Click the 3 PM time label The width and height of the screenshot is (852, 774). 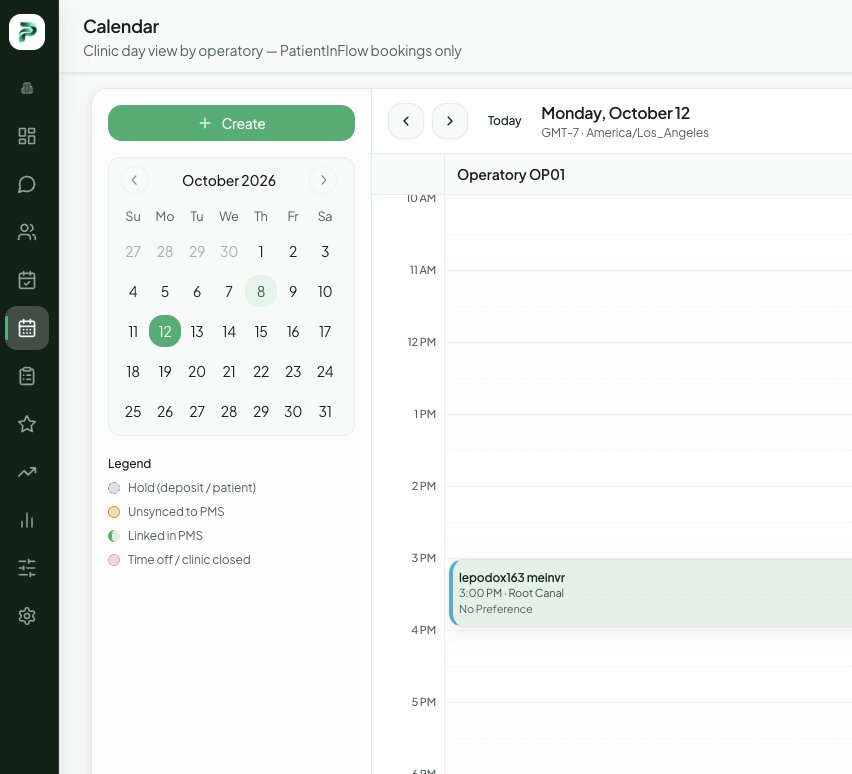pos(424,558)
